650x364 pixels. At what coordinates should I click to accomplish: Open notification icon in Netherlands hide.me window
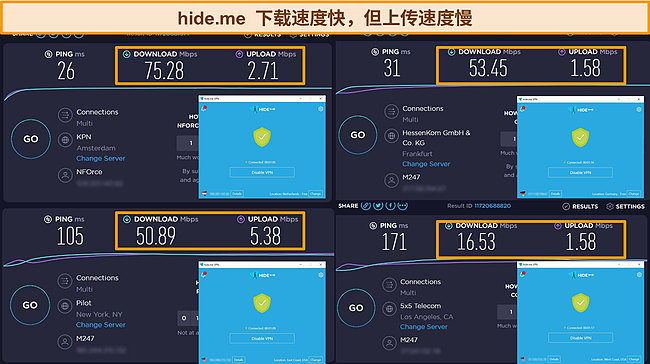point(204,108)
